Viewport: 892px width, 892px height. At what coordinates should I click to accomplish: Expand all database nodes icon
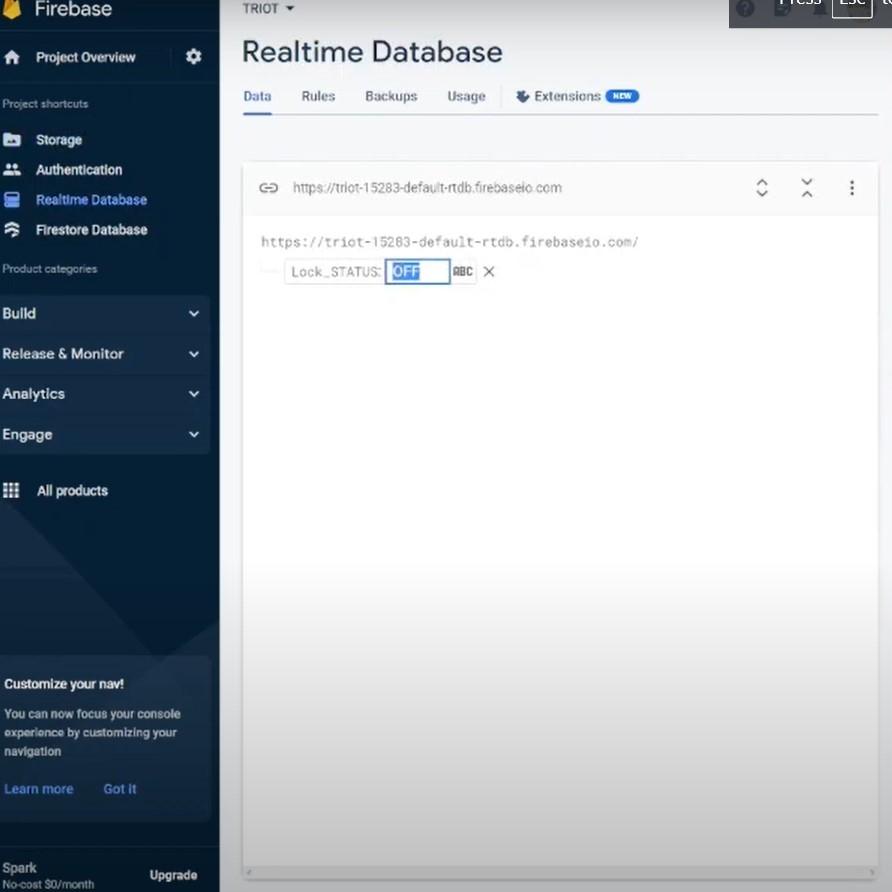[x=762, y=187]
